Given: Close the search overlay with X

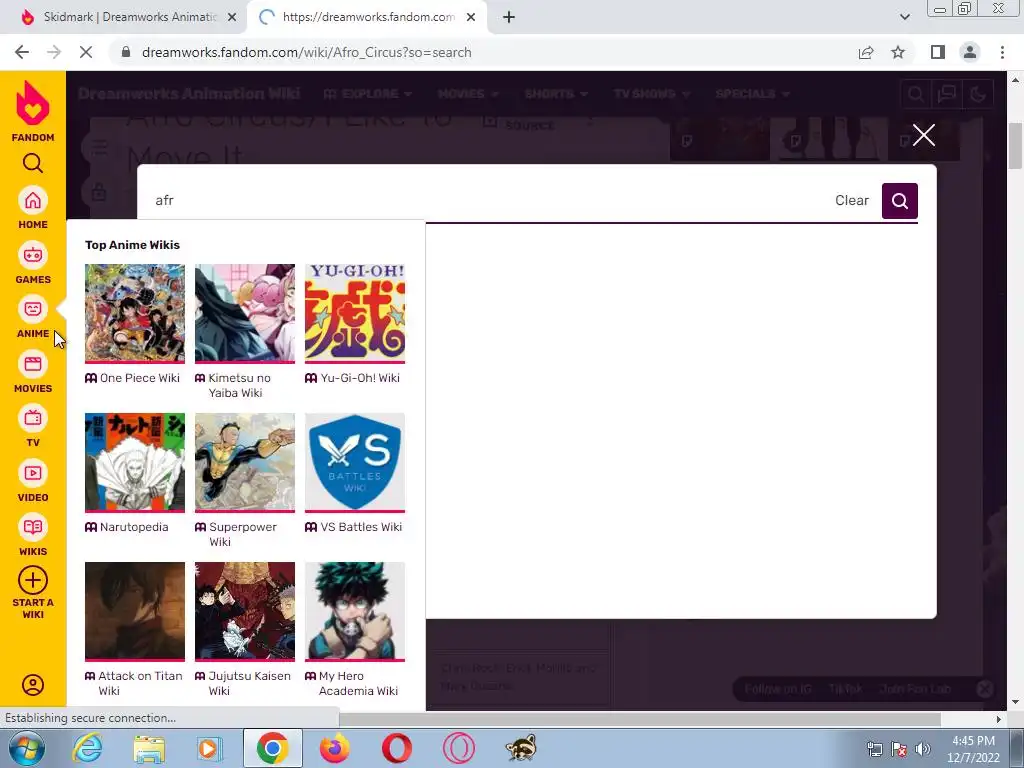Looking at the screenshot, I should [923, 135].
